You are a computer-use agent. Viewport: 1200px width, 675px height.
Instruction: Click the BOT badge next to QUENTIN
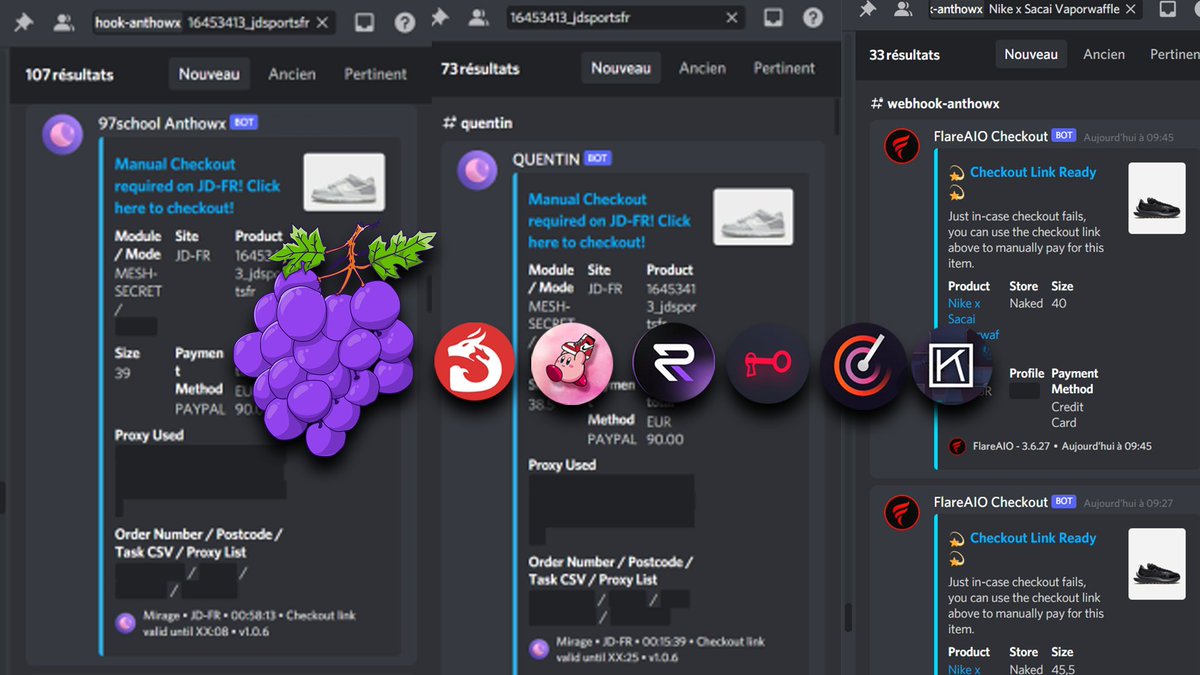pos(597,158)
